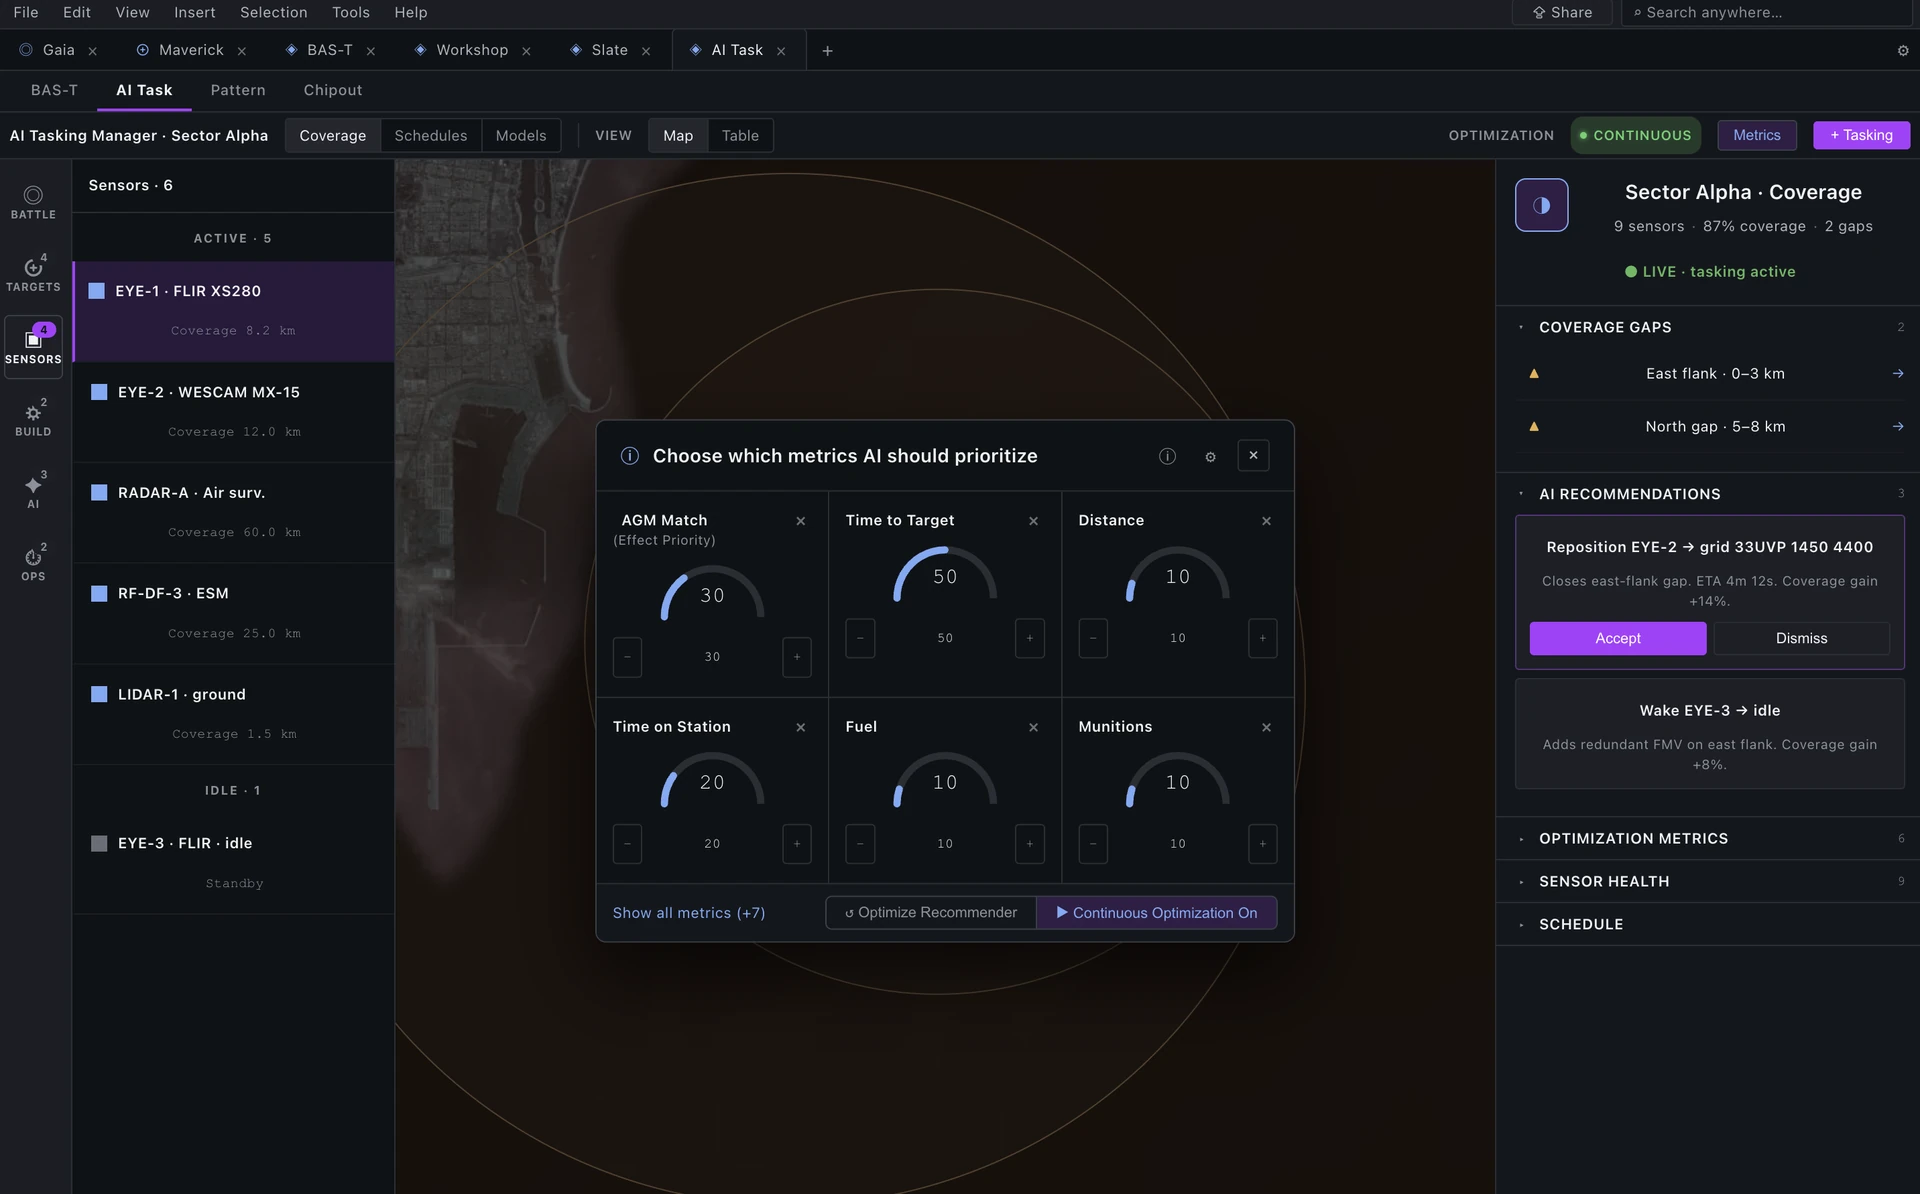Remove the Time to Target metric
This screenshot has width=1920, height=1194.
point(1033,521)
